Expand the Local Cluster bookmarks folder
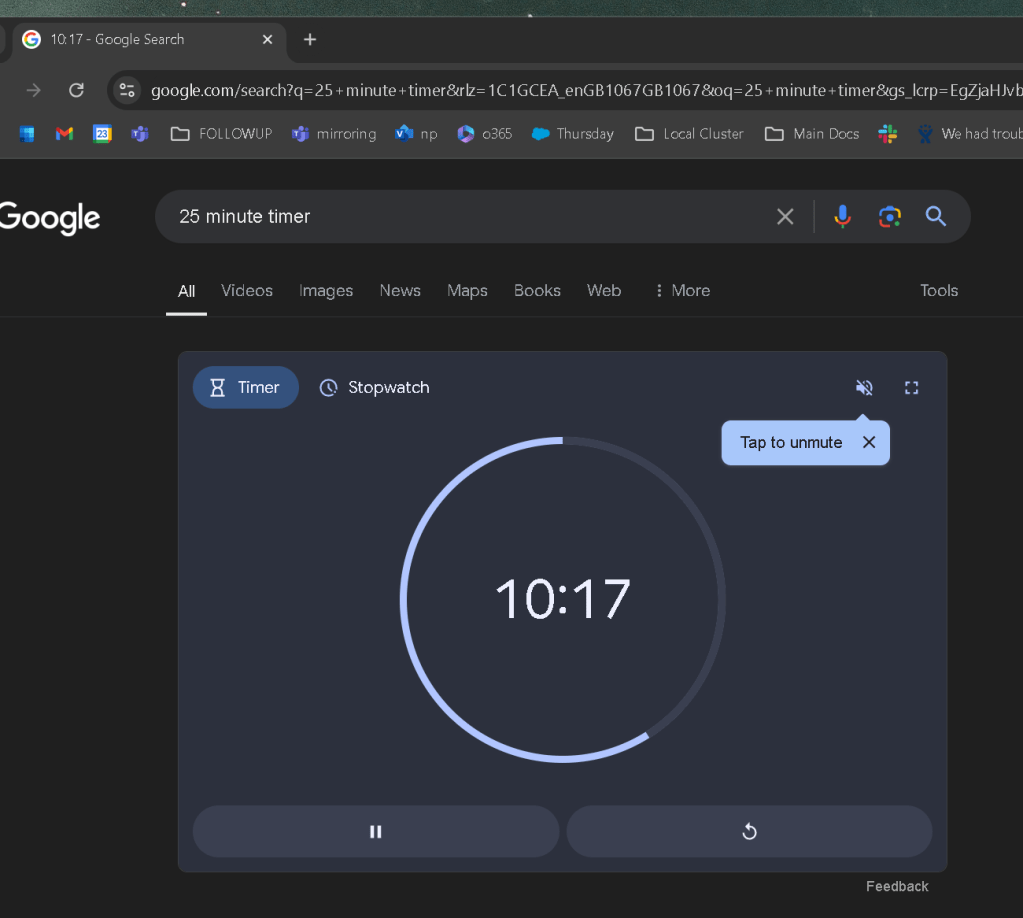This screenshot has width=1023, height=918. 689,134
